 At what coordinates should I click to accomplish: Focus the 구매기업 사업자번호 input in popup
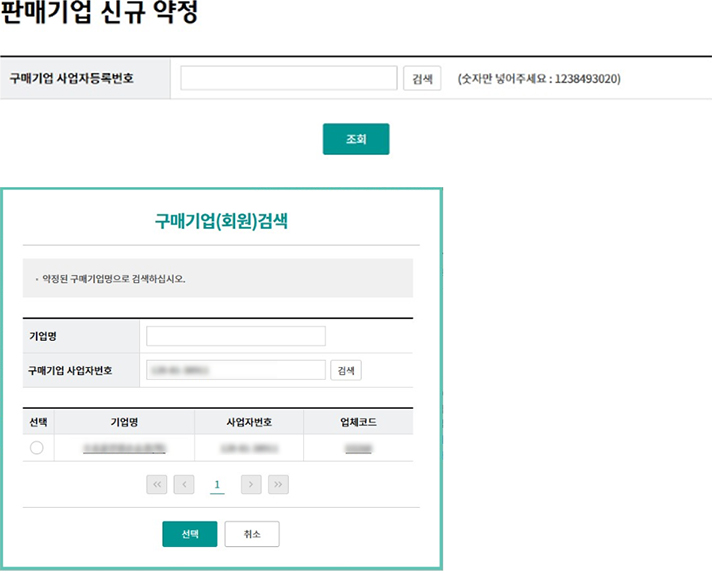click(235, 370)
